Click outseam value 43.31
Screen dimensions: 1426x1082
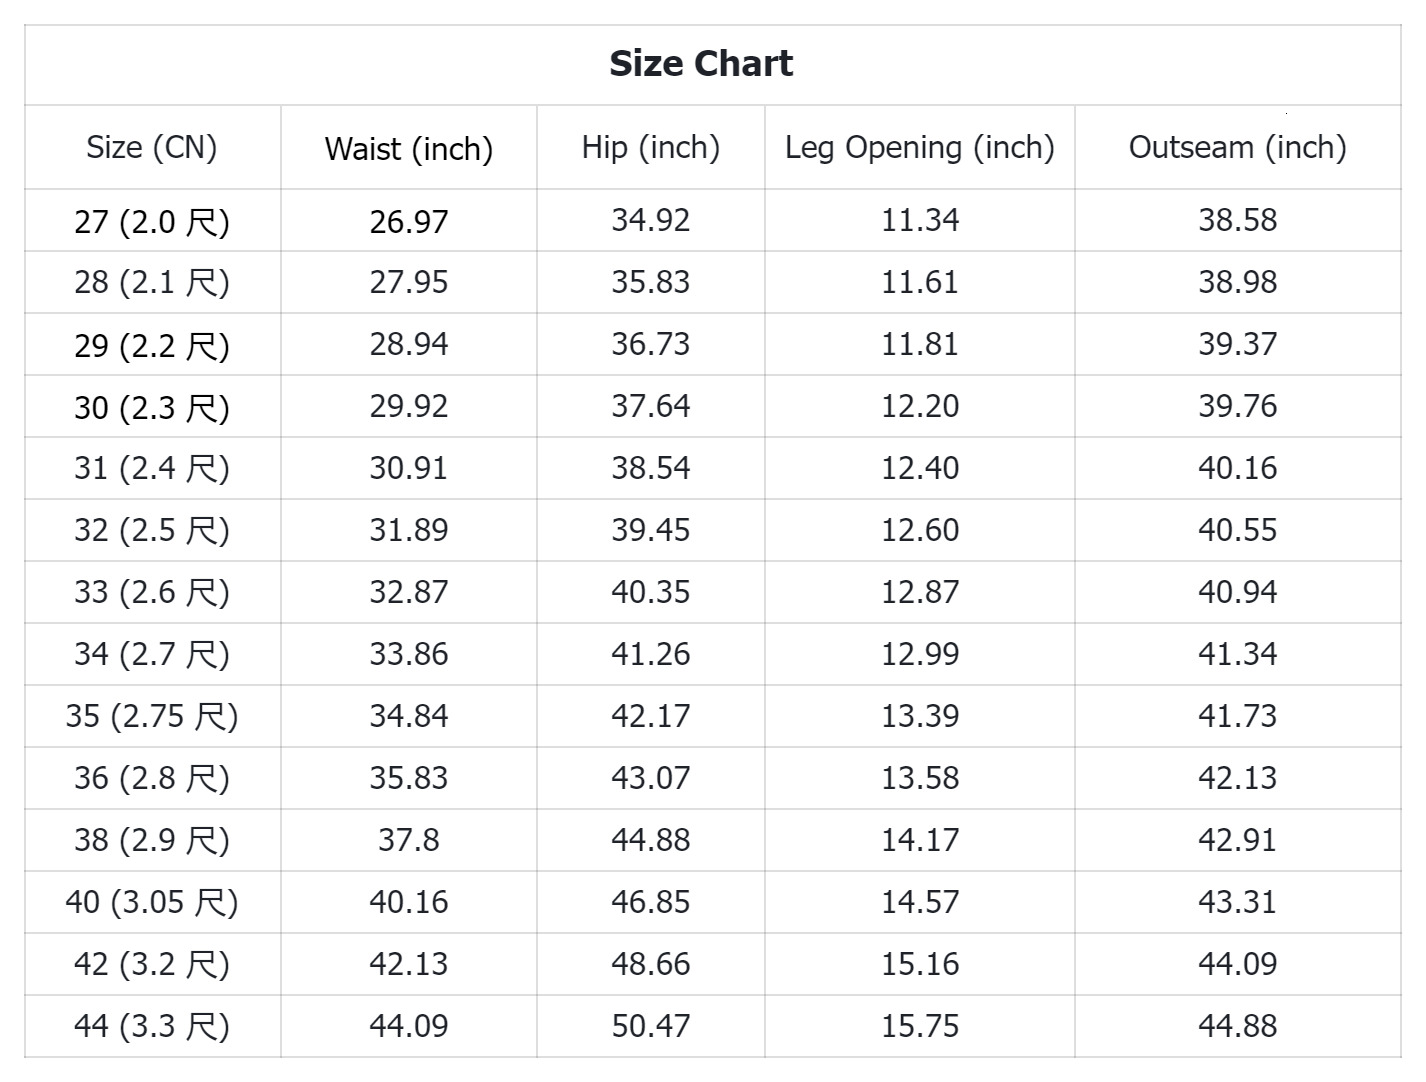coord(1238,902)
